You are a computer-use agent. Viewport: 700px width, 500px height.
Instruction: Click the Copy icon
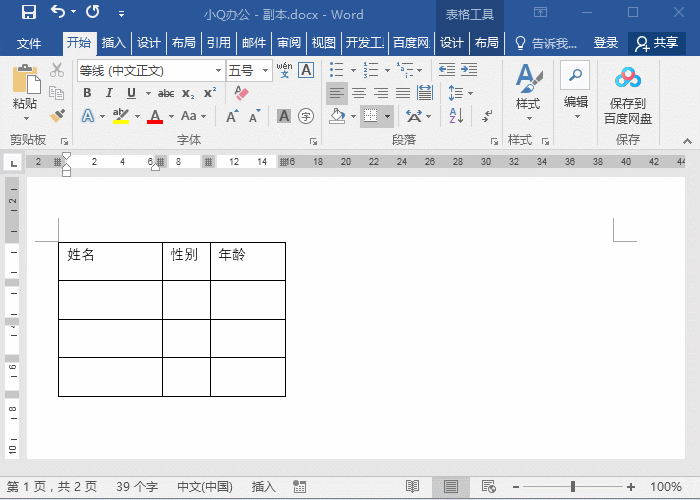coord(57,93)
